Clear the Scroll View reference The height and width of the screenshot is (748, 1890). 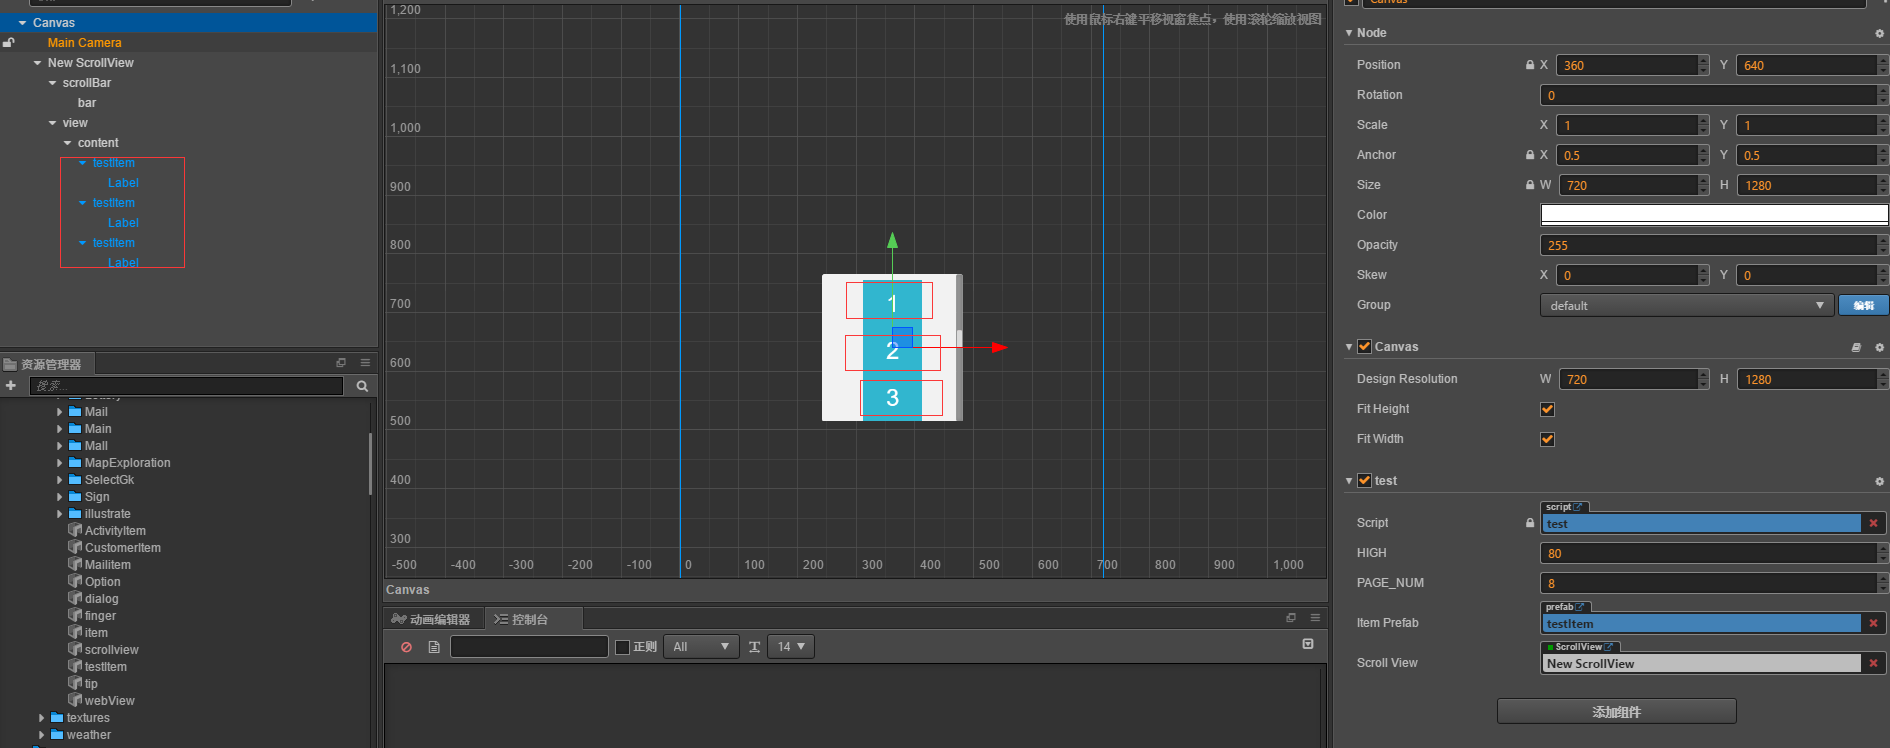click(1873, 663)
